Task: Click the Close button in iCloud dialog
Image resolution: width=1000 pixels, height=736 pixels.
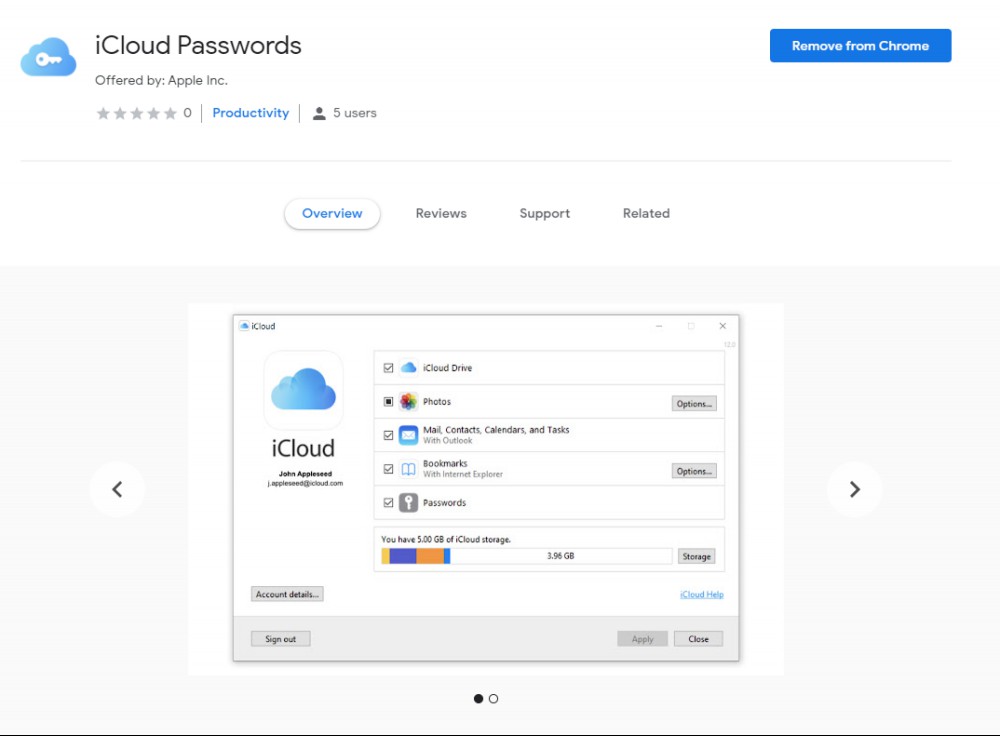Action: [698, 639]
